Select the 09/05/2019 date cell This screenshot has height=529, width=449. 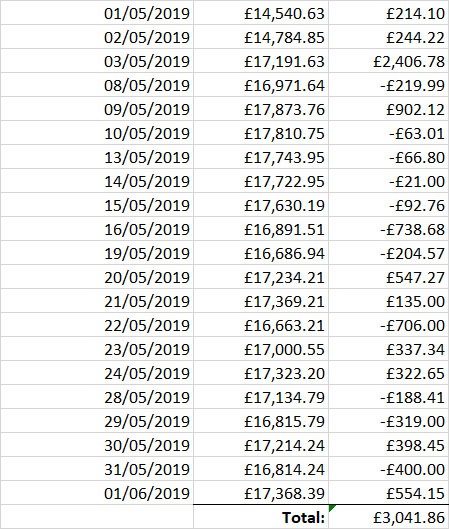[x=97, y=109]
